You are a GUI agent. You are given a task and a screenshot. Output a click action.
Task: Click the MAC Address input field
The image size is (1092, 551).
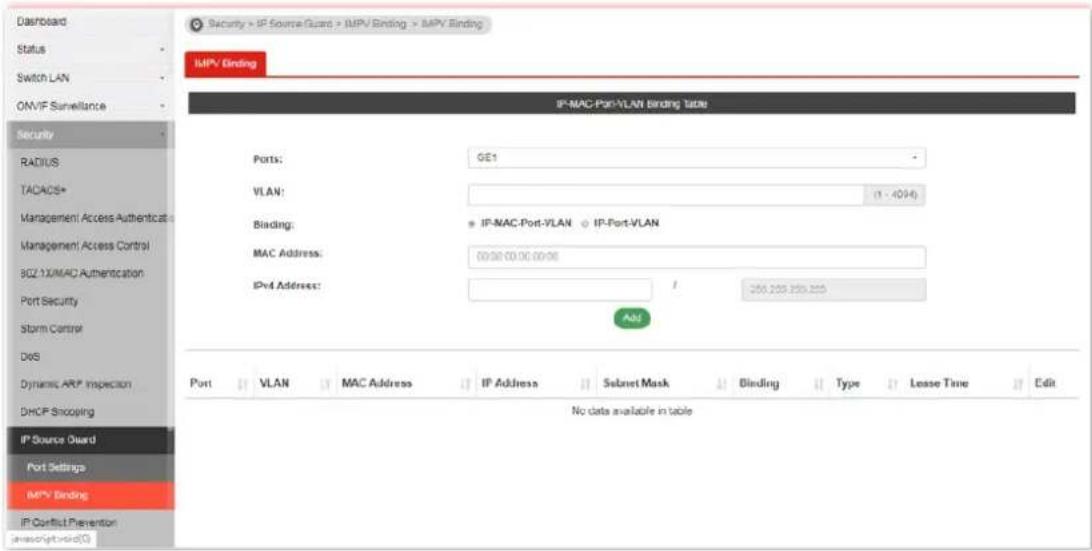(696, 257)
